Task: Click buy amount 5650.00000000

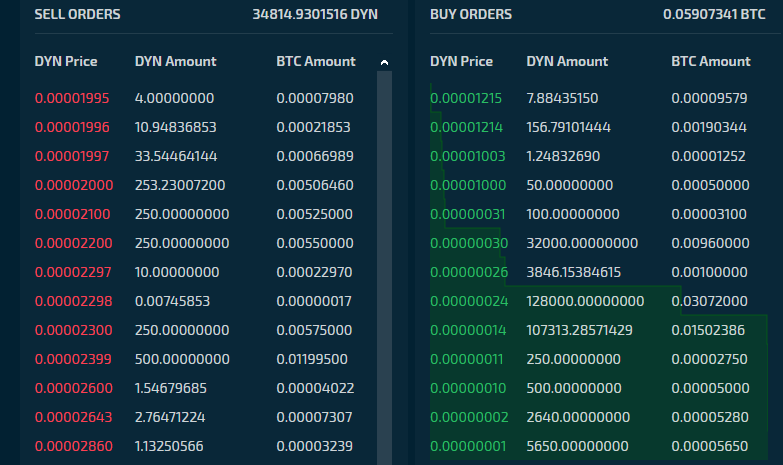Action: pos(577,446)
